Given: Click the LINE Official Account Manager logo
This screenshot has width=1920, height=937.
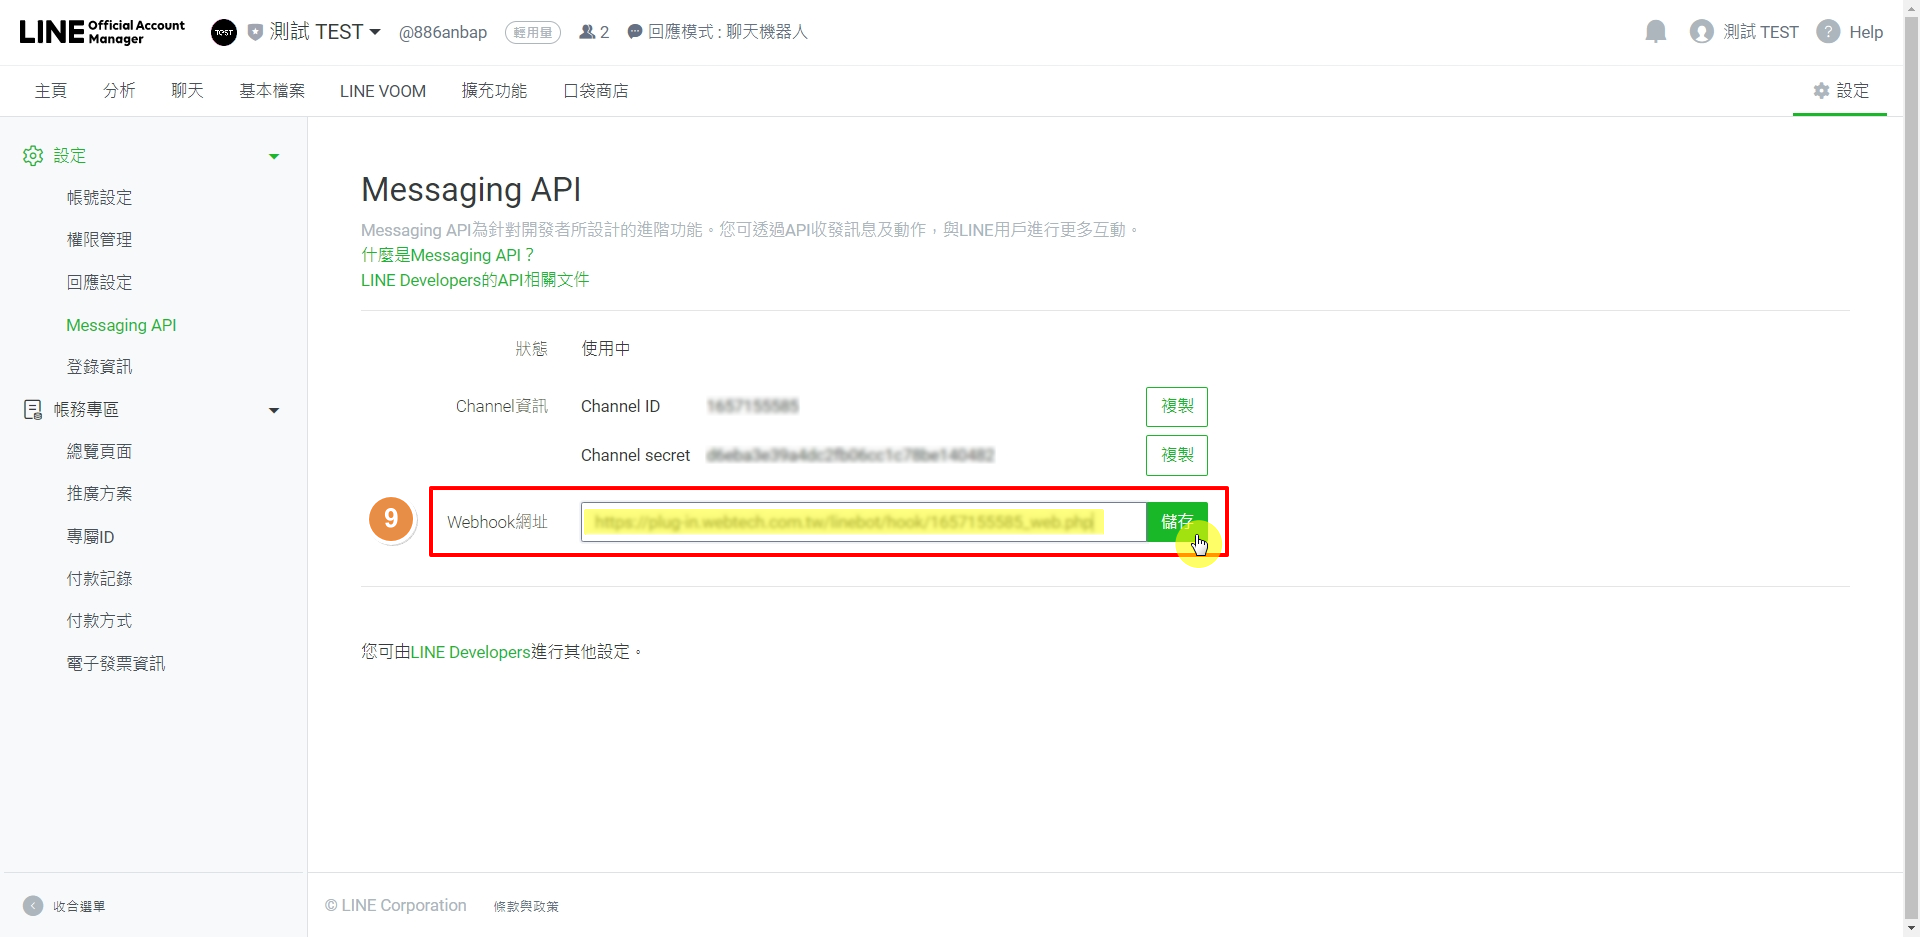Looking at the screenshot, I should tap(102, 32).
